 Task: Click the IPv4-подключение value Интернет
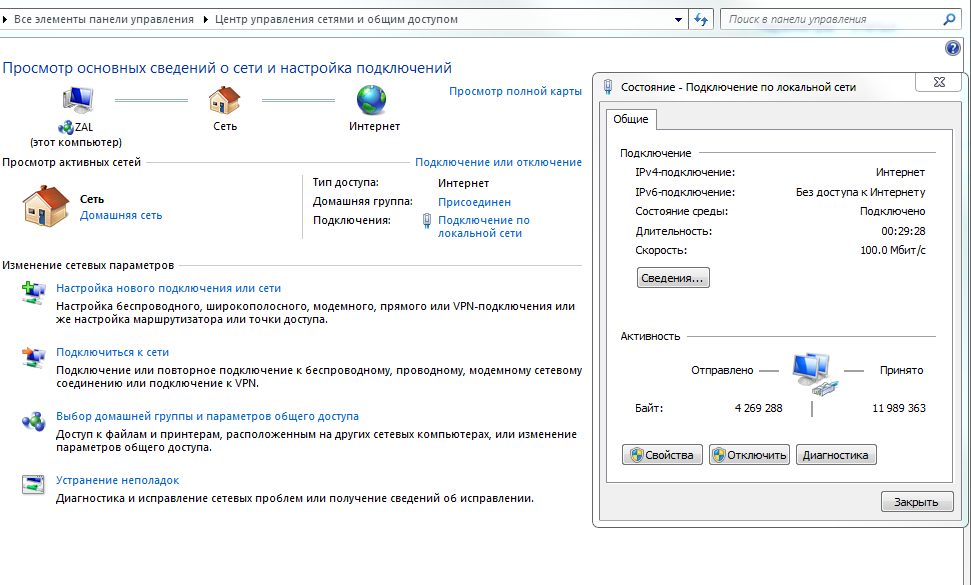[x=900, y=173]
